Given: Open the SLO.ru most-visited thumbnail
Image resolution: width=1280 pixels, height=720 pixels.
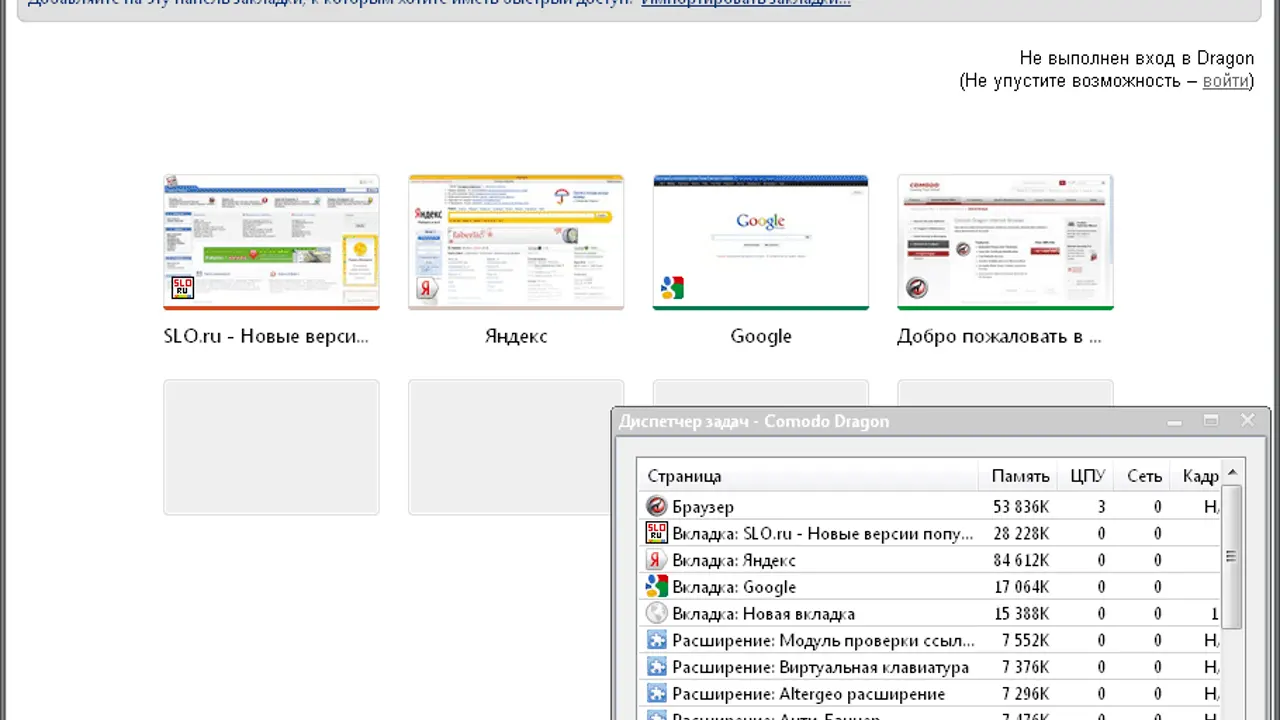Looking at the screenshot, I should pos(271,243).
